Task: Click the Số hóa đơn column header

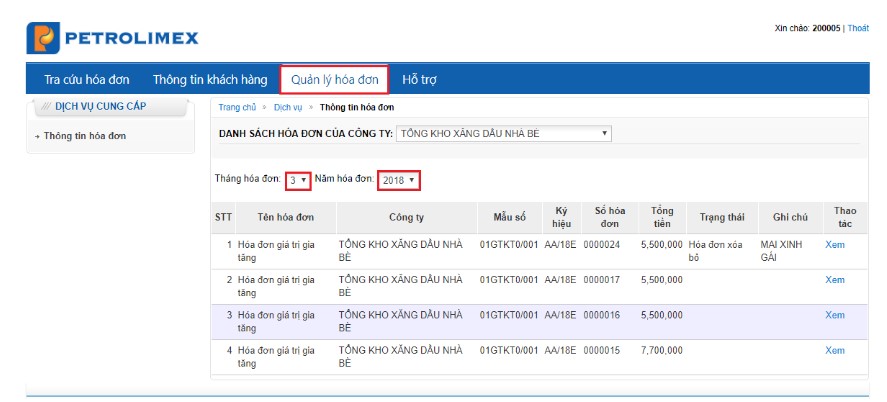Action: click(x=610, y=217)
